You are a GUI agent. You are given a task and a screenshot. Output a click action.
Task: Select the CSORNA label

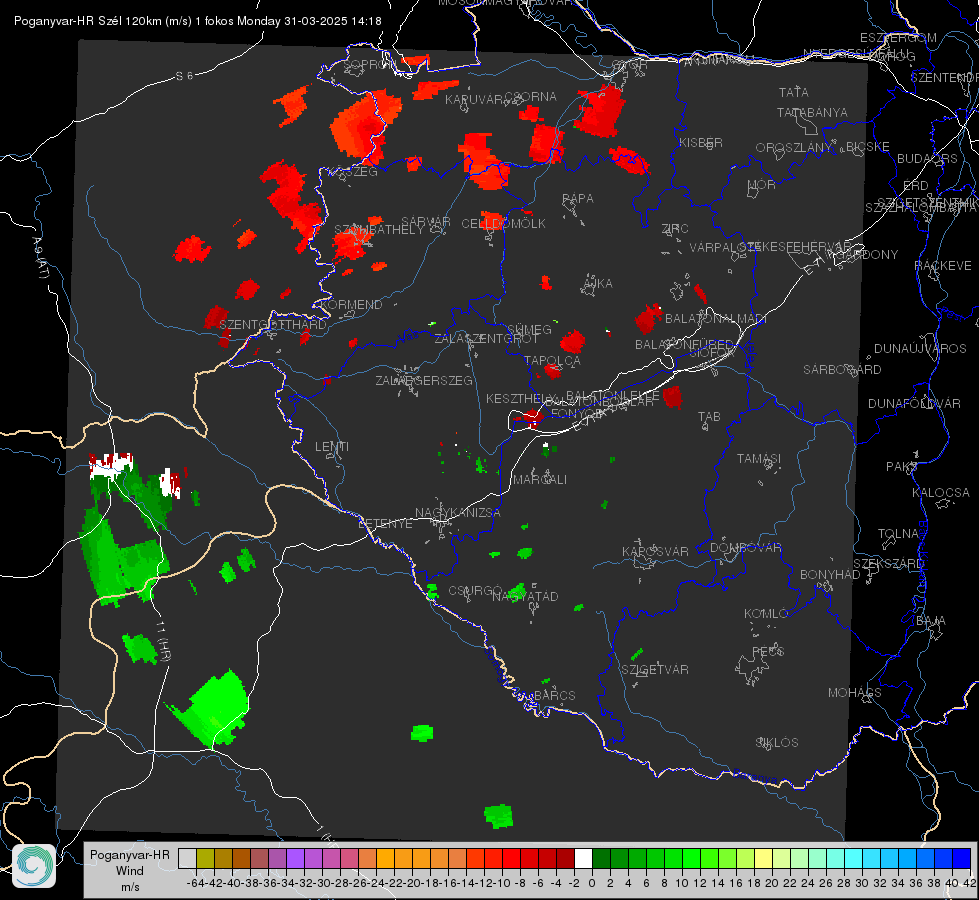coord(531,97)
